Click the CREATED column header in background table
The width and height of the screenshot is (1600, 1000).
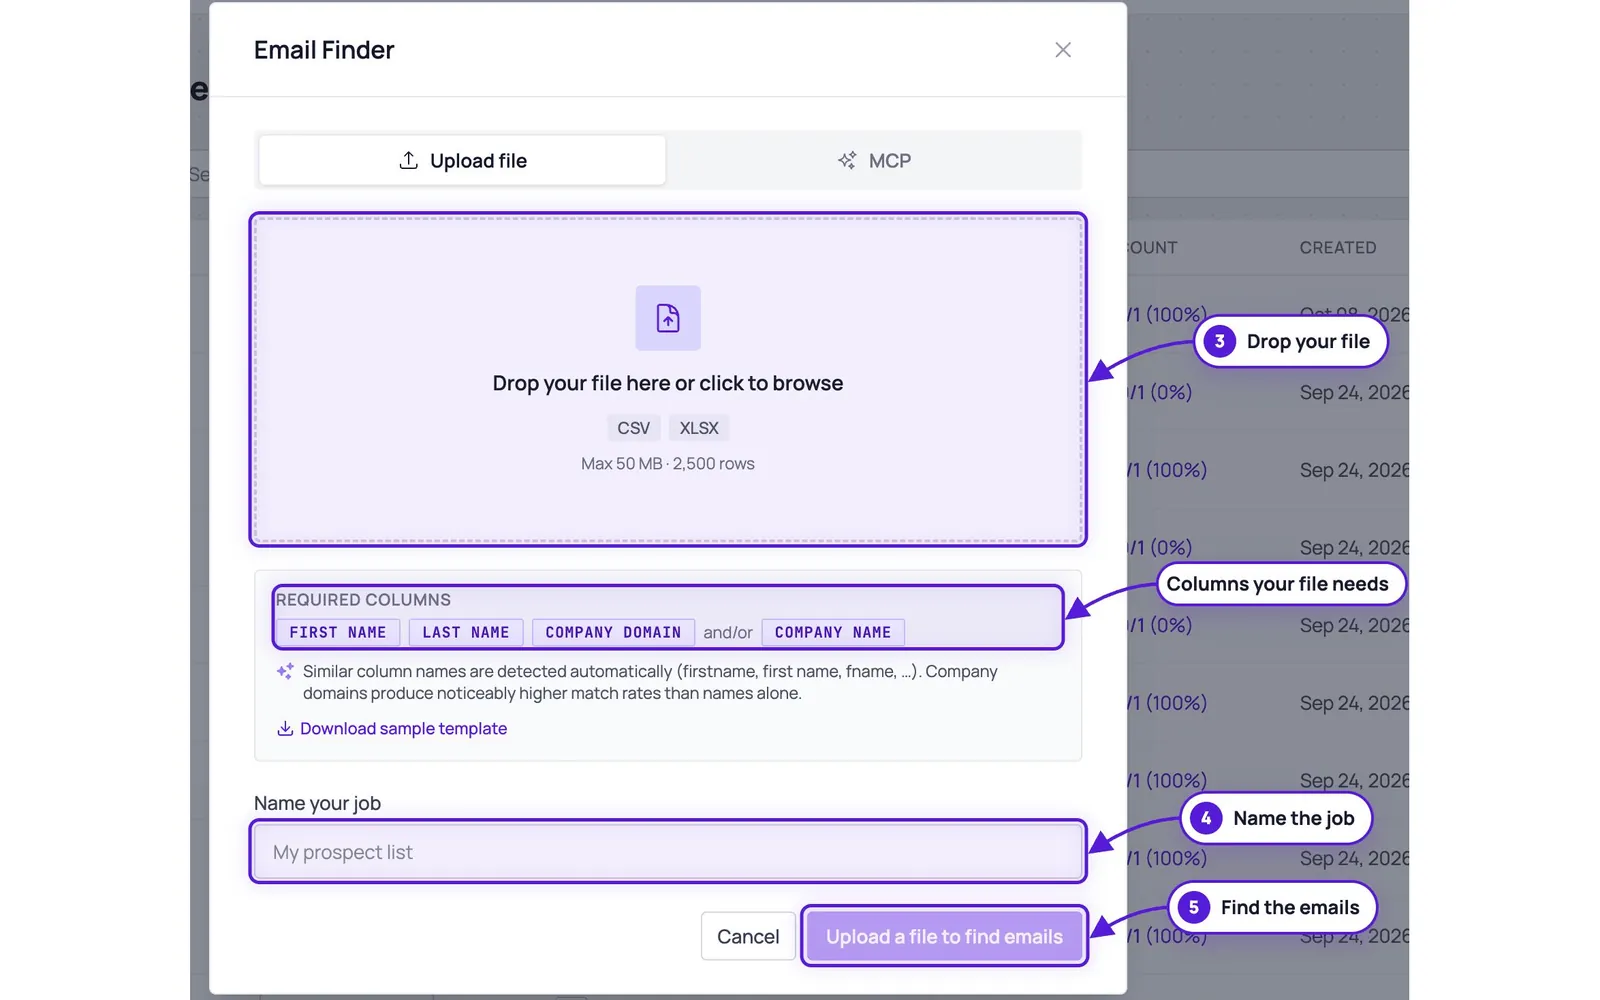(1338, 247)
